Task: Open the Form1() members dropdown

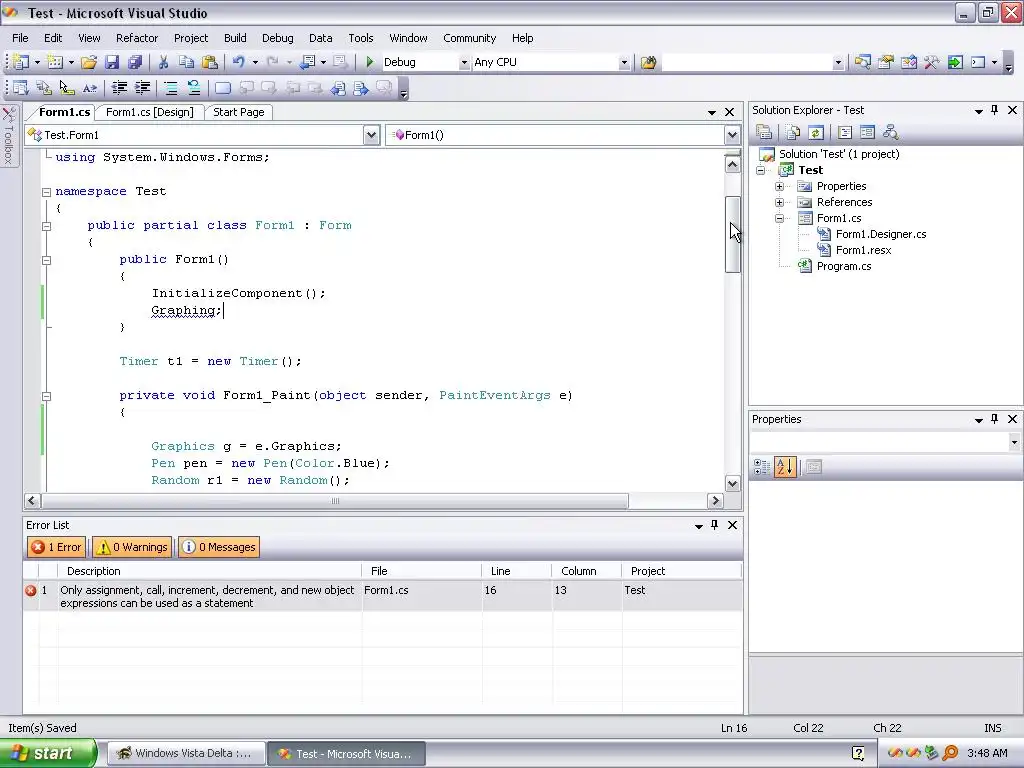Action: click(732, 135)
